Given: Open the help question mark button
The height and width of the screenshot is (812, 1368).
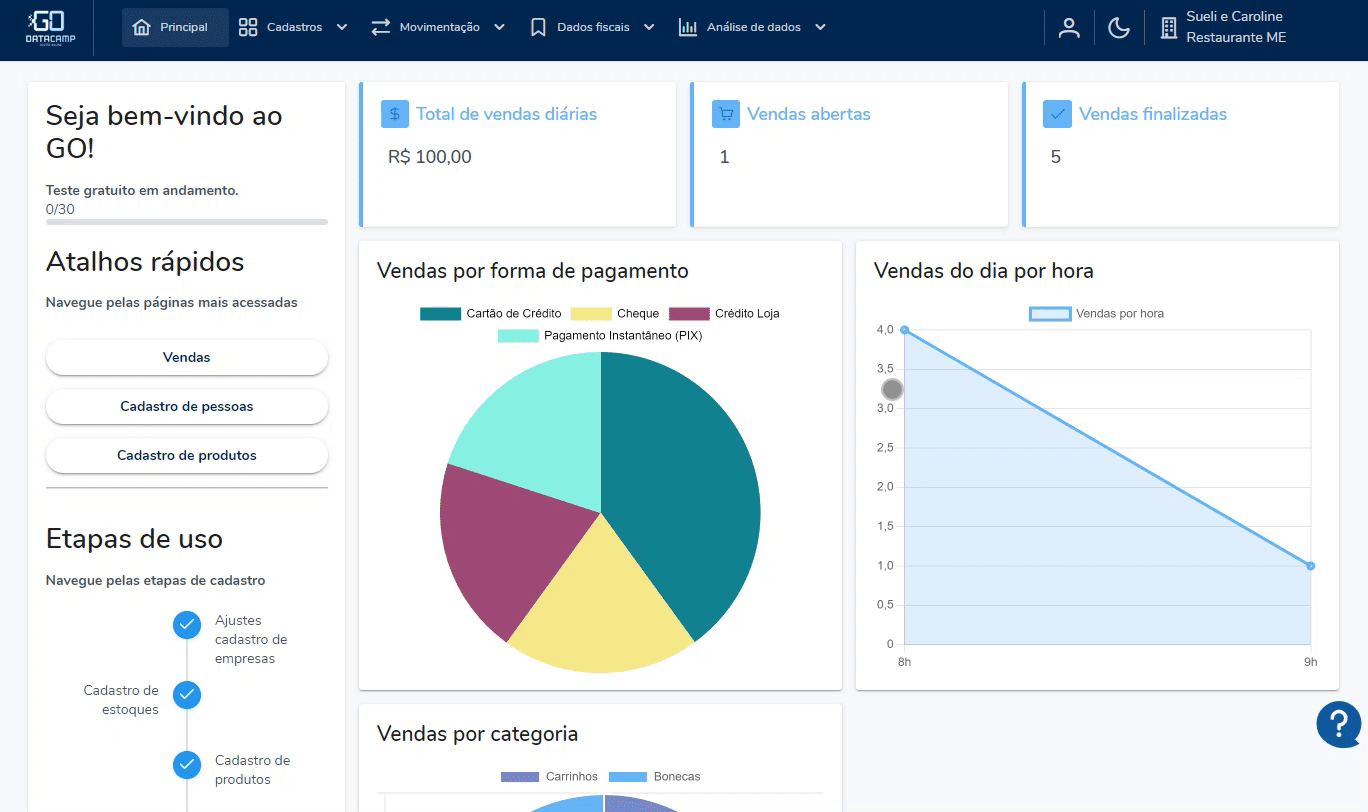Looking at the screenshot, I should (1339, 724).
